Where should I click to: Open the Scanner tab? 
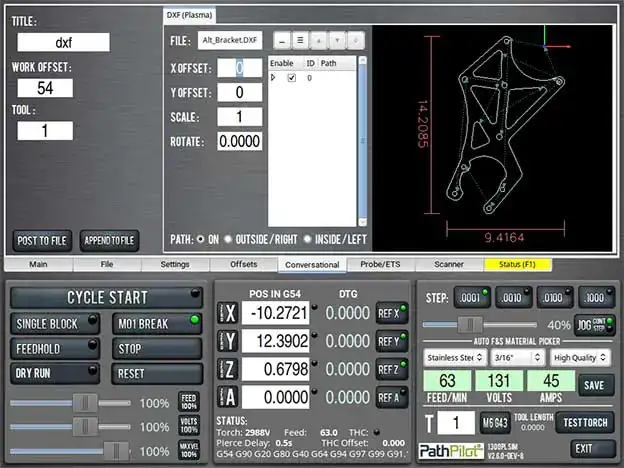[449, 264]
